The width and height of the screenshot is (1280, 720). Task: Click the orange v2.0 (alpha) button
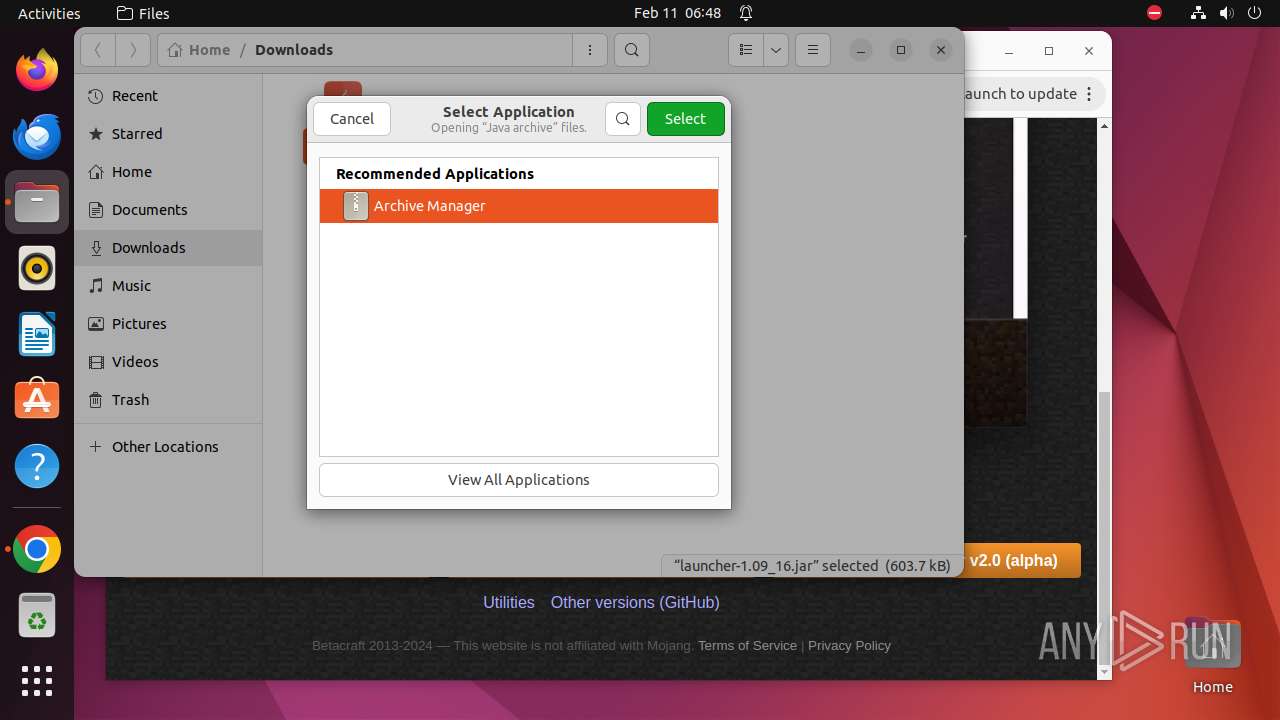click(1021, 560)
